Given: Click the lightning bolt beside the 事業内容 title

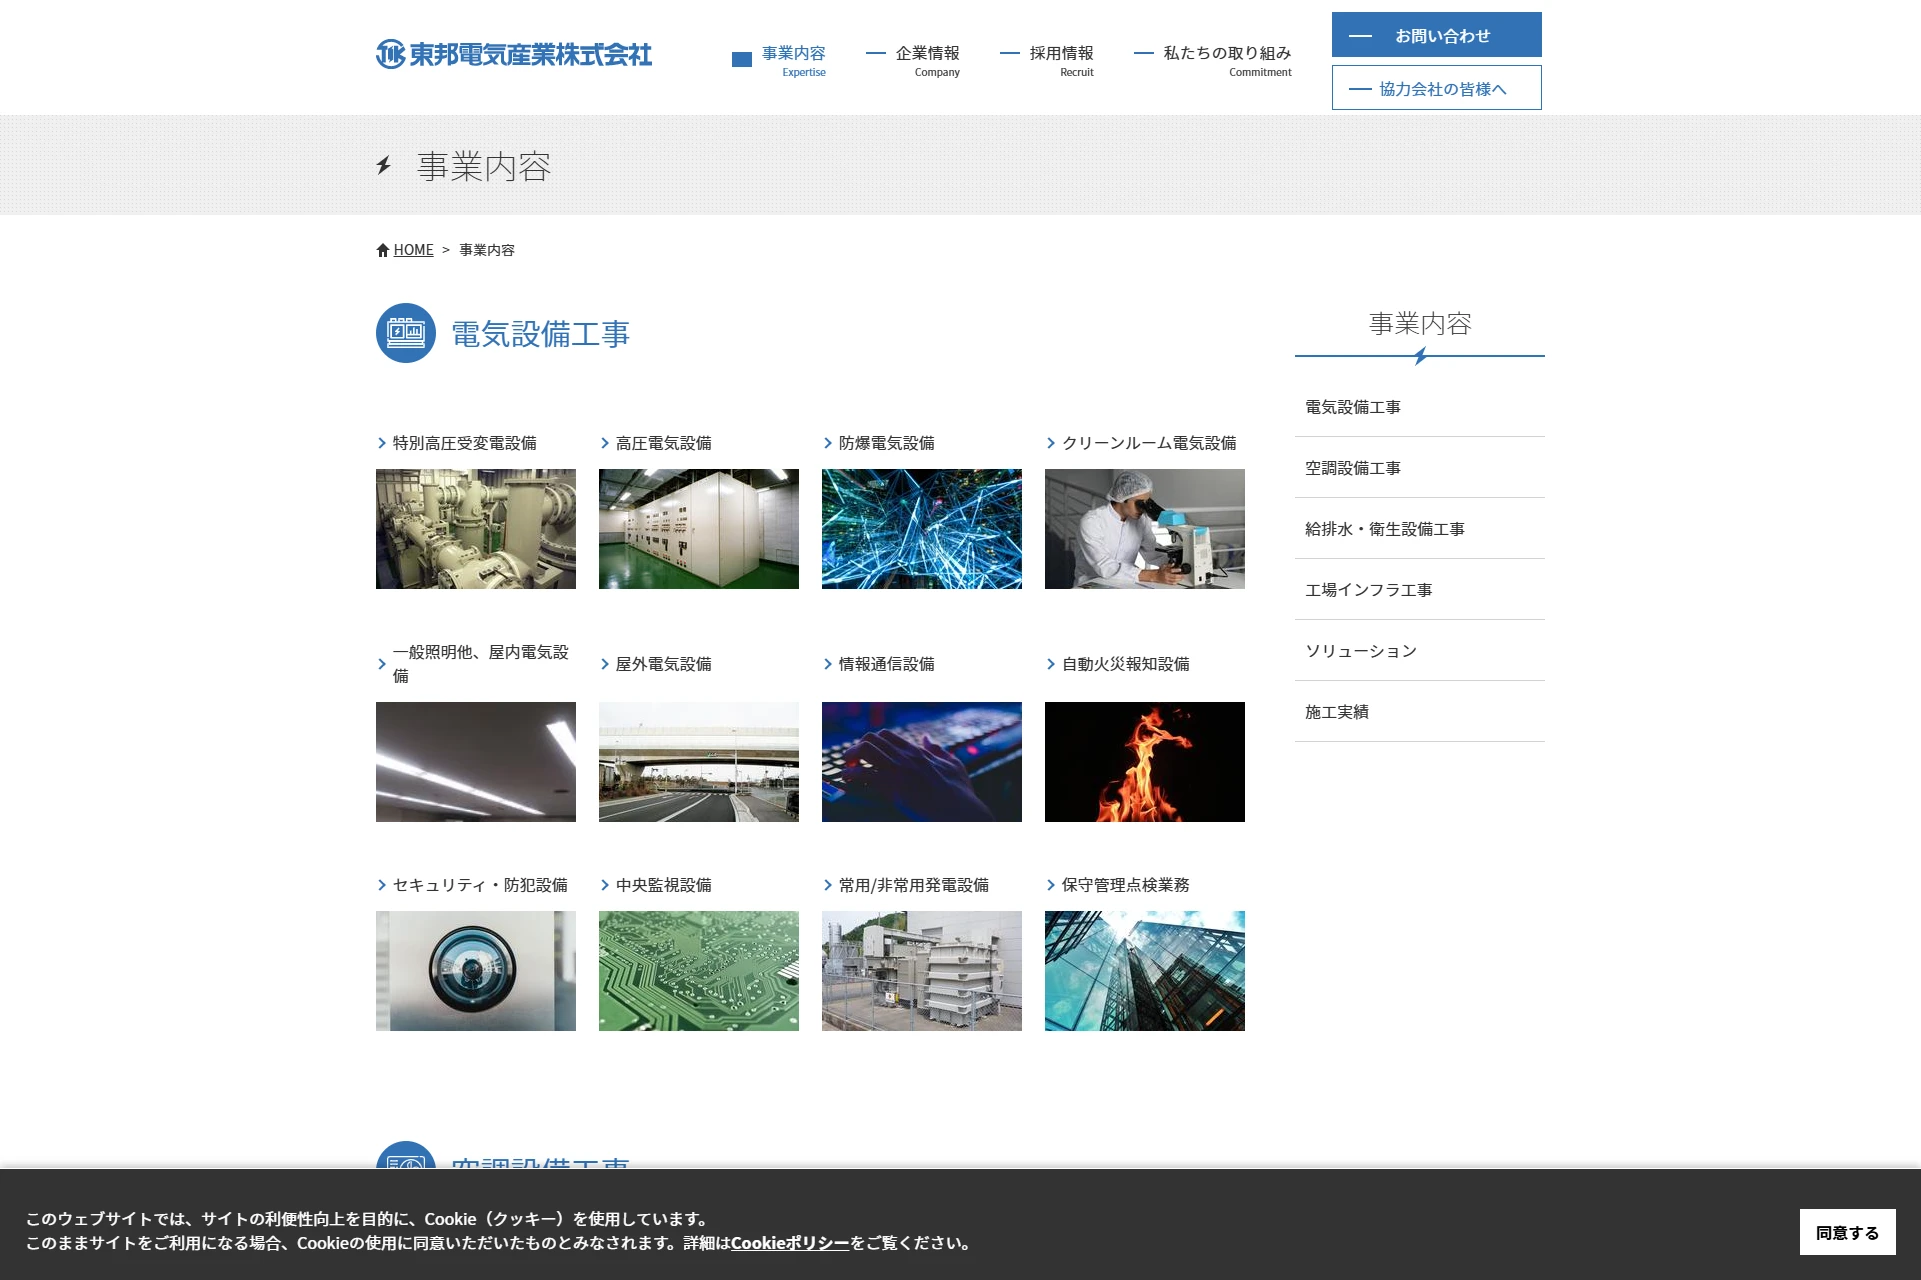Looking at the screenshot, I should pos(384,165).
